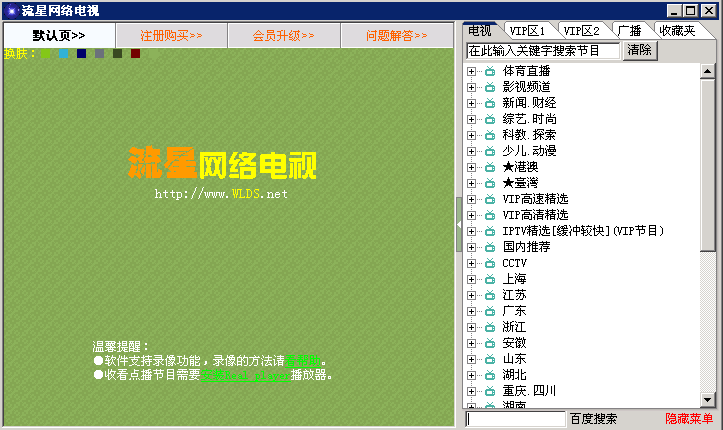The height and width of the screenshot is (430, 723).
Task: Open the 广播 radio tab
Action: point(629,31)
